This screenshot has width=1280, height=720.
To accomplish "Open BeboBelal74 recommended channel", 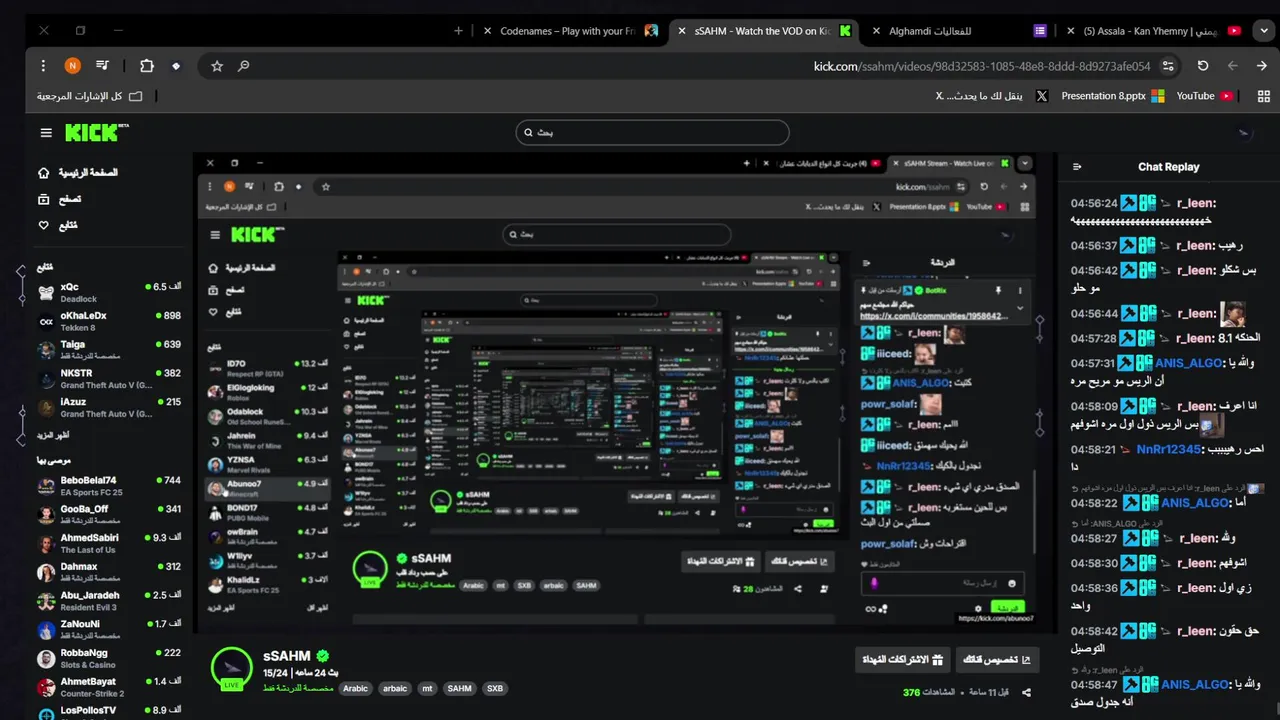I will (x=110, y=486).
